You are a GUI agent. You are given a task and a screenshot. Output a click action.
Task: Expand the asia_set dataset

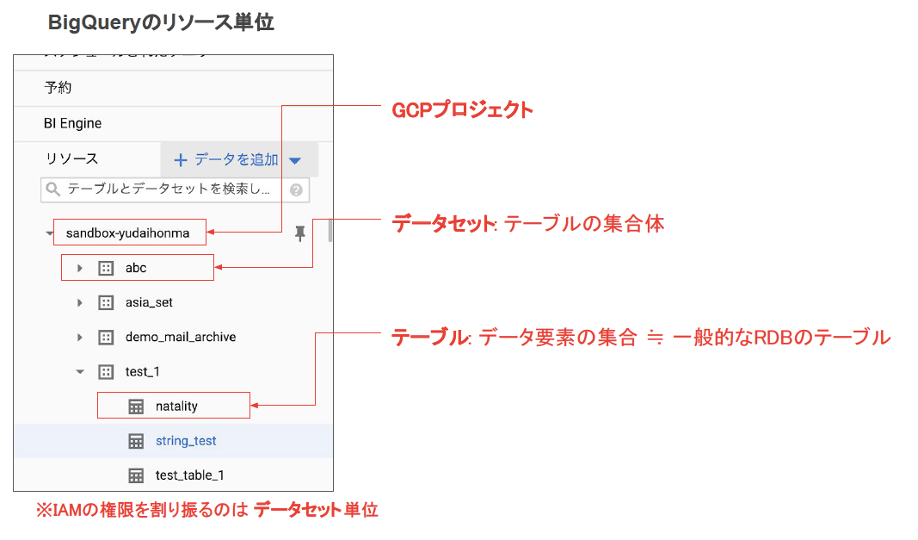(x=80, y=303)
